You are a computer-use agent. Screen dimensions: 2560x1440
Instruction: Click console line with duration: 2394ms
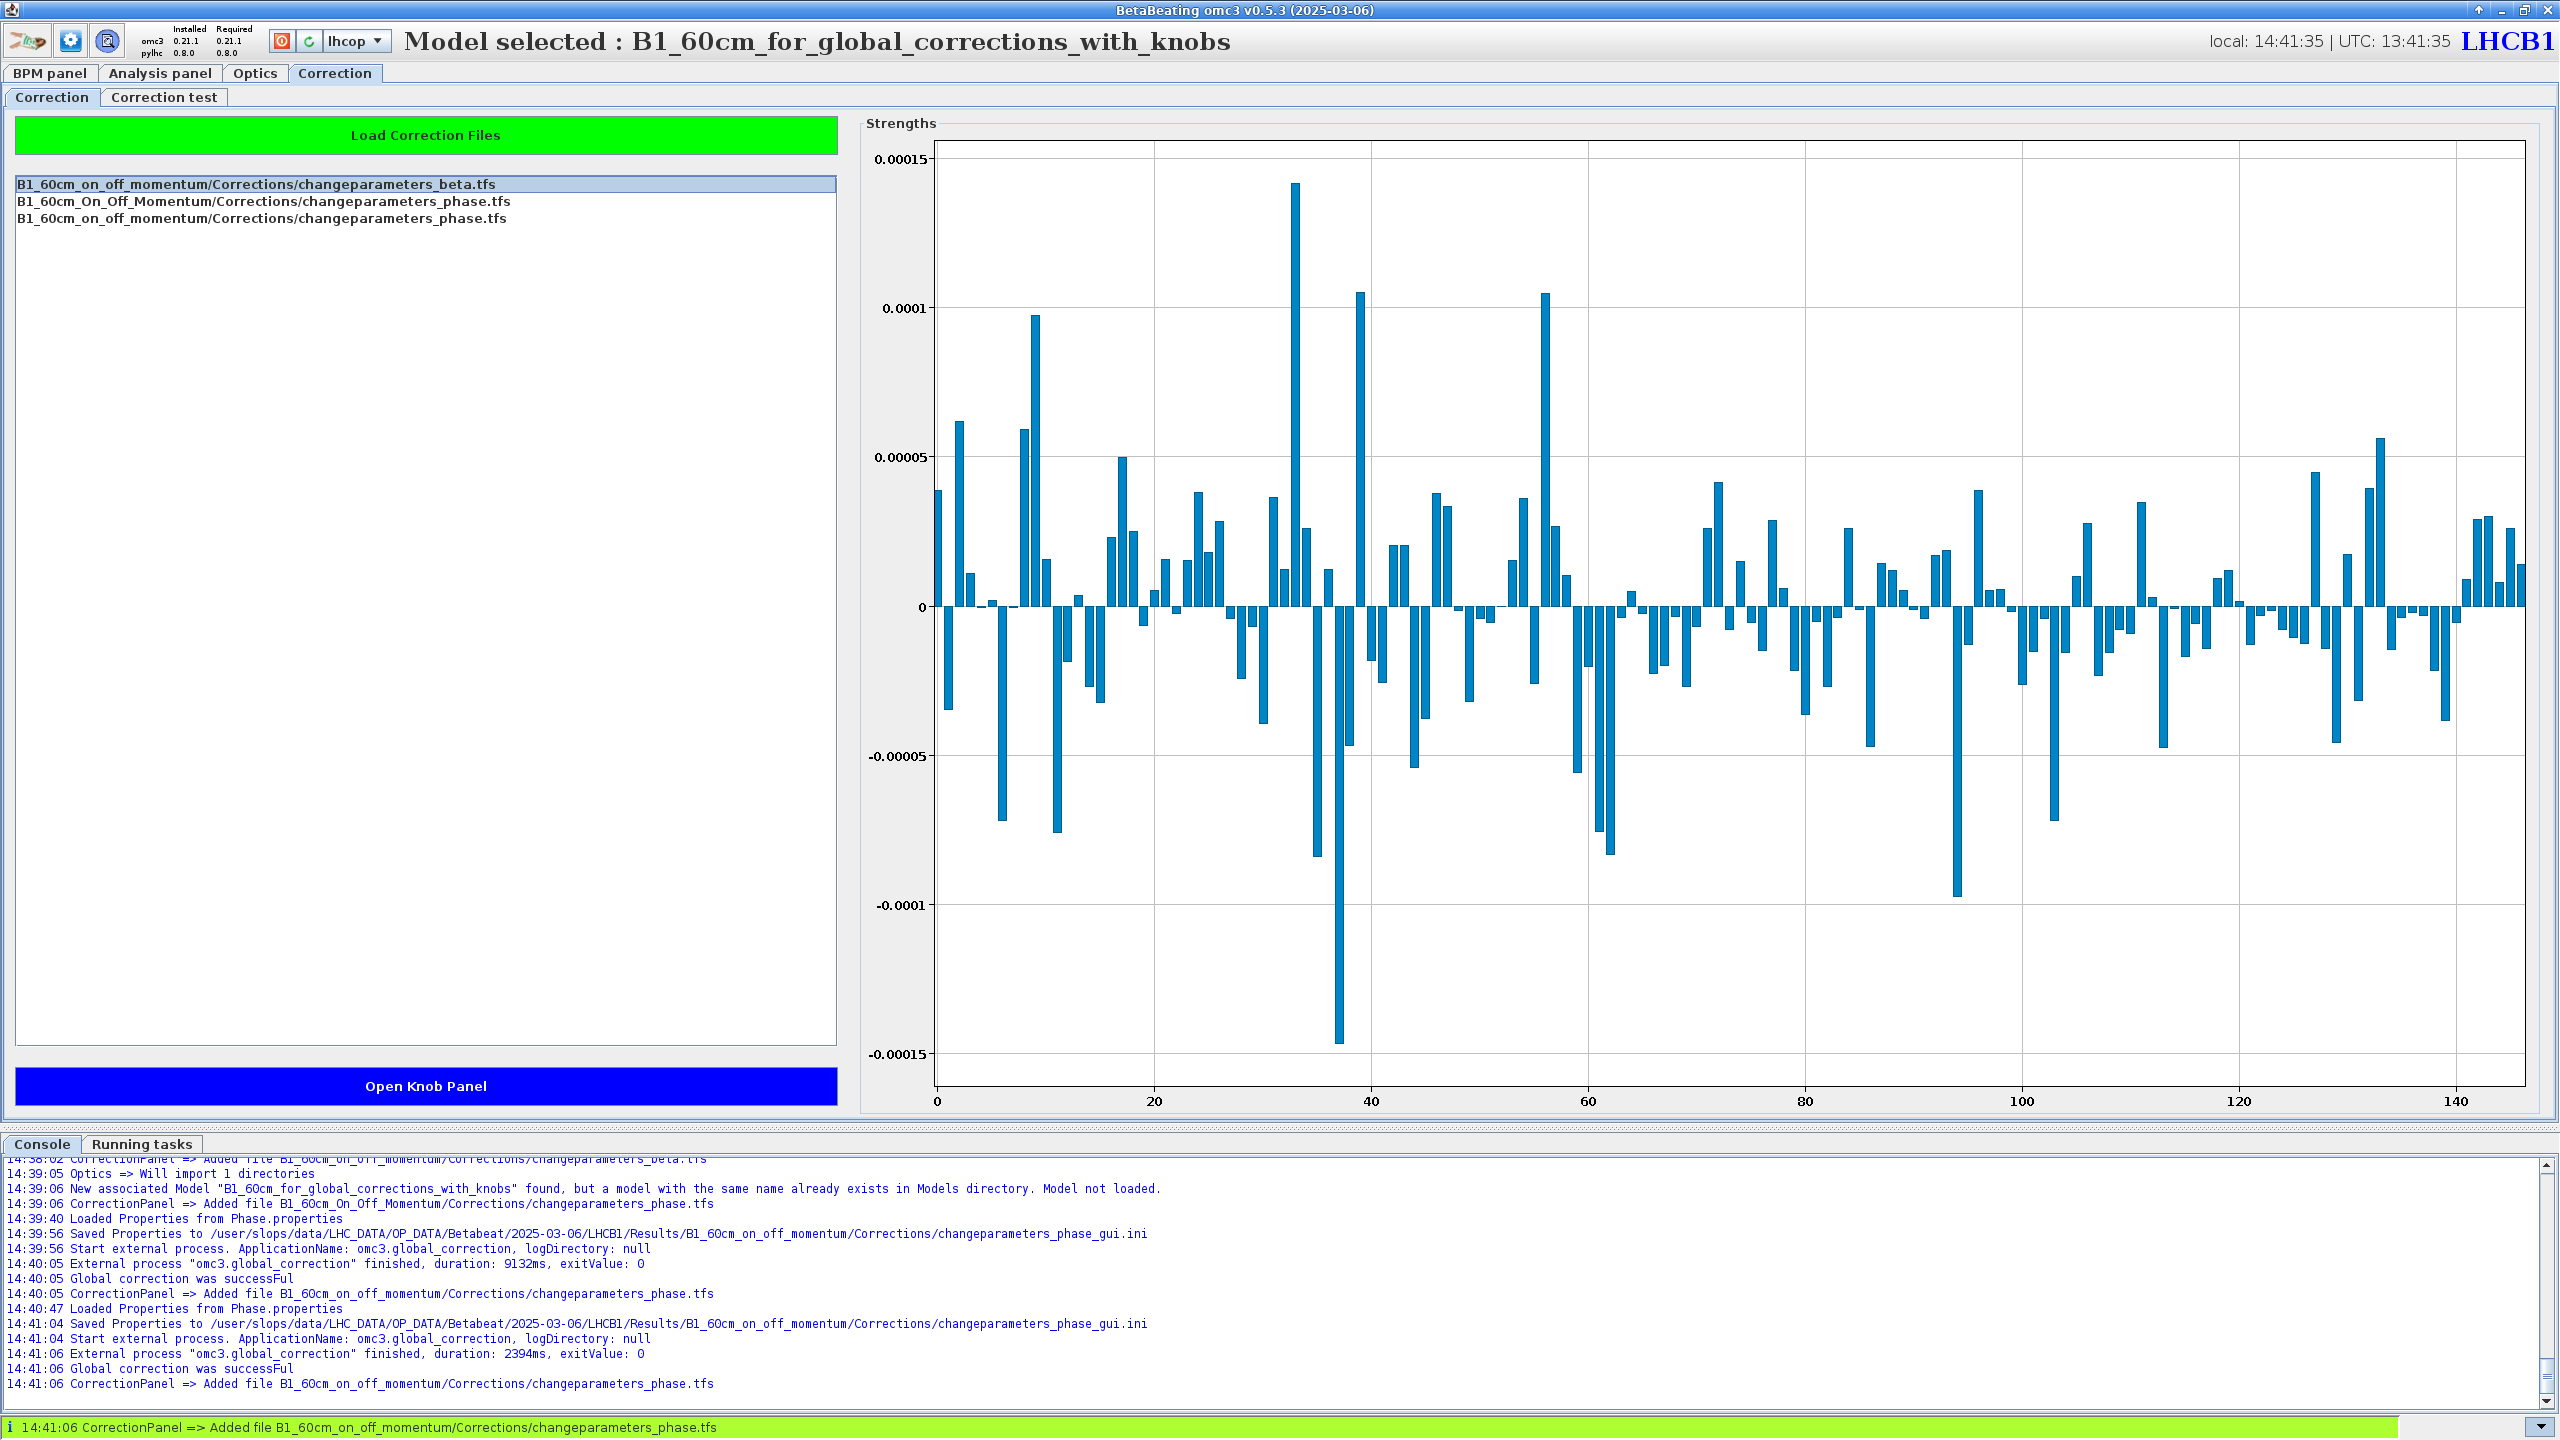click(325, 1354)
